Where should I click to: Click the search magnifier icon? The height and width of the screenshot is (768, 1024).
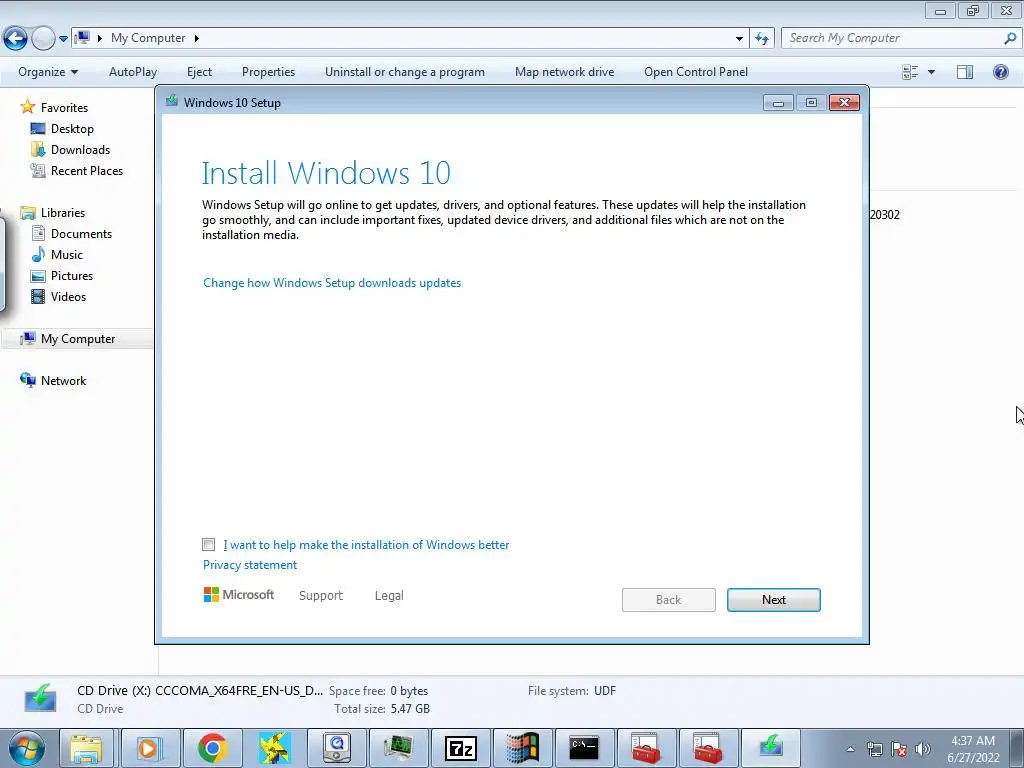[1010, 38]
